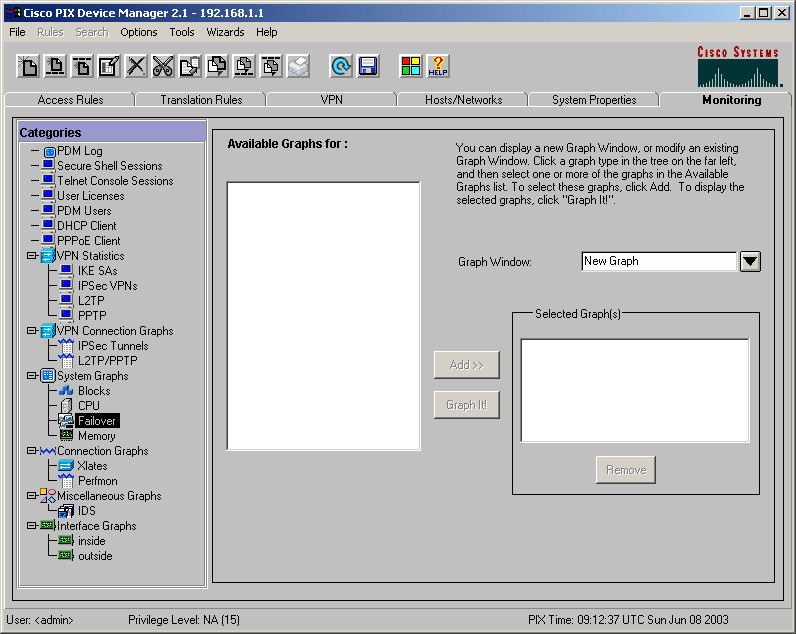Select IPSec Tunnels graph item
The height and width of the screenshot is (634, 796).
pyautogui.click(x=113, y=346)
